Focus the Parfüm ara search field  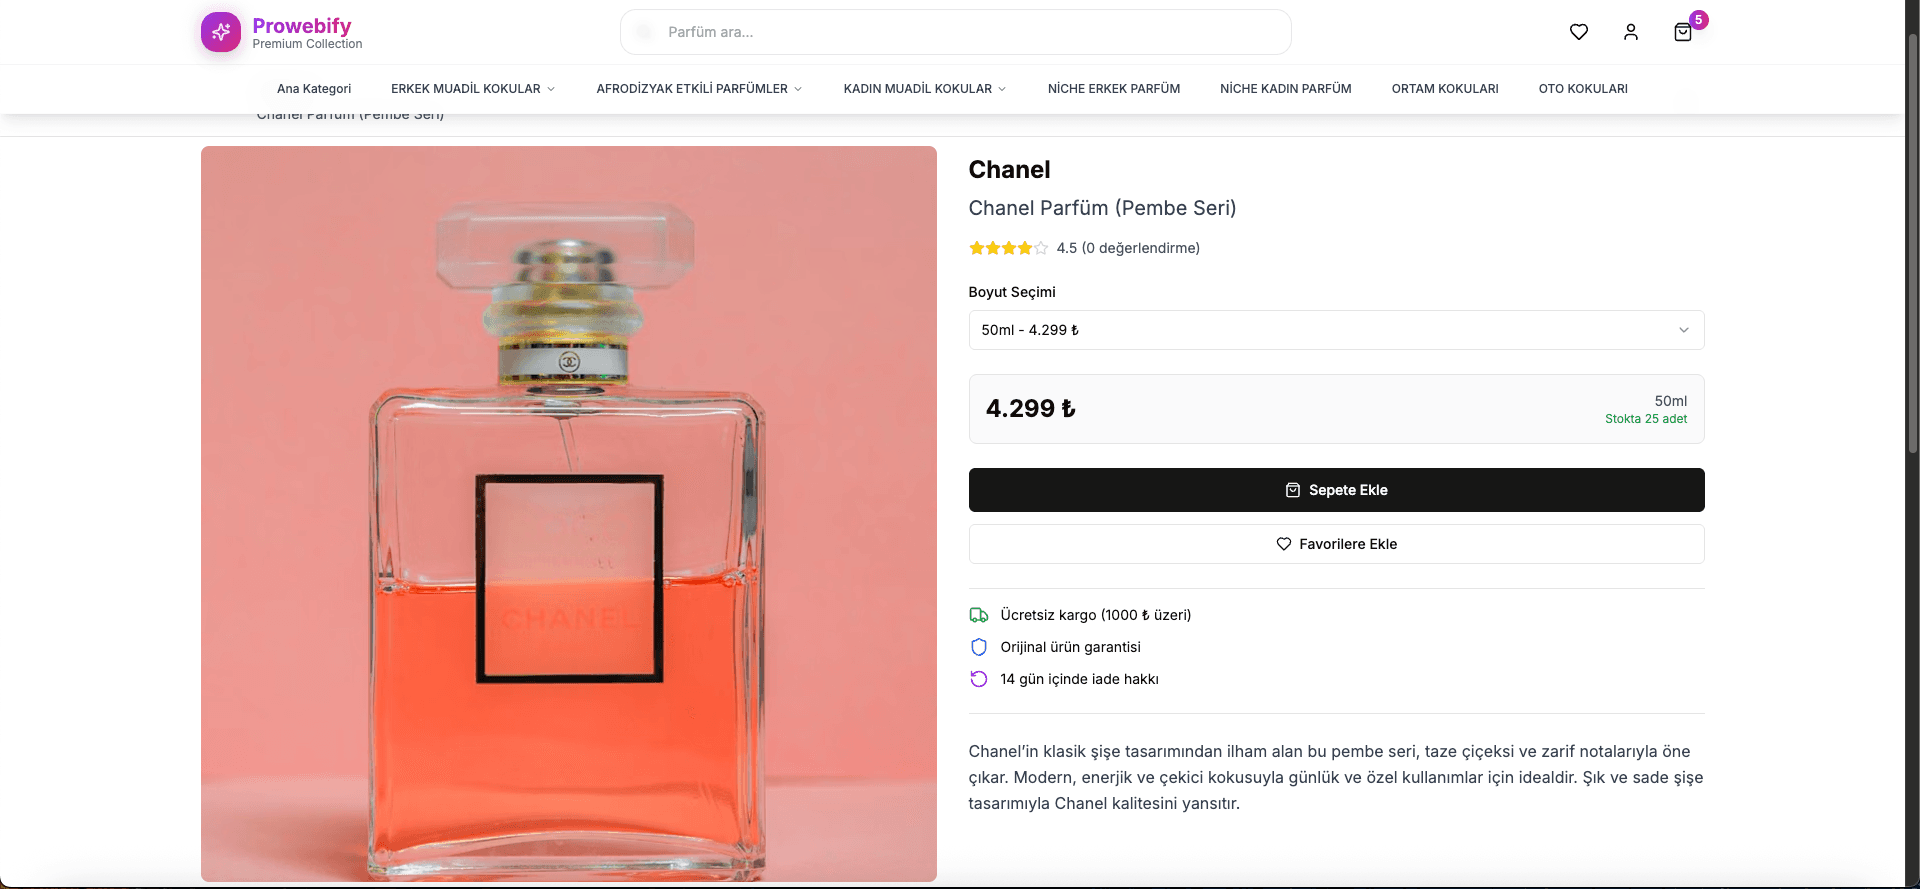point(955,32)
